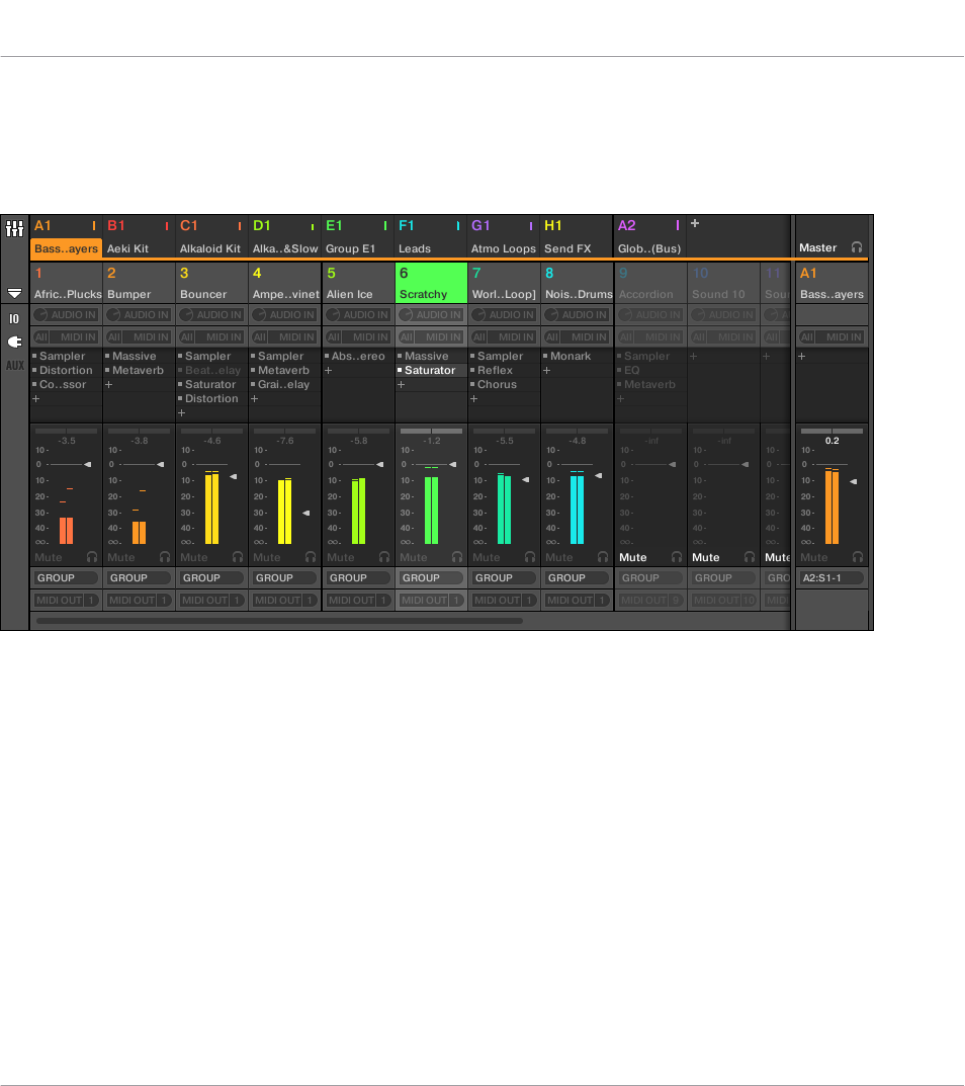
Task: Click the plug-in icon in left sidebar
Action: (14, 342)
